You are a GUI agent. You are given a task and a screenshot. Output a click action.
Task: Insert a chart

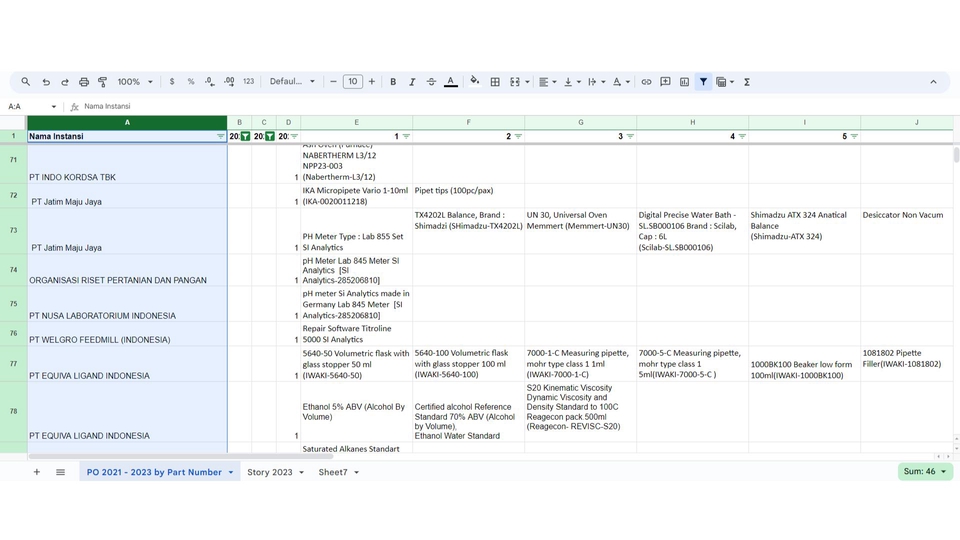pyautogui.click(x=684, y=81)
